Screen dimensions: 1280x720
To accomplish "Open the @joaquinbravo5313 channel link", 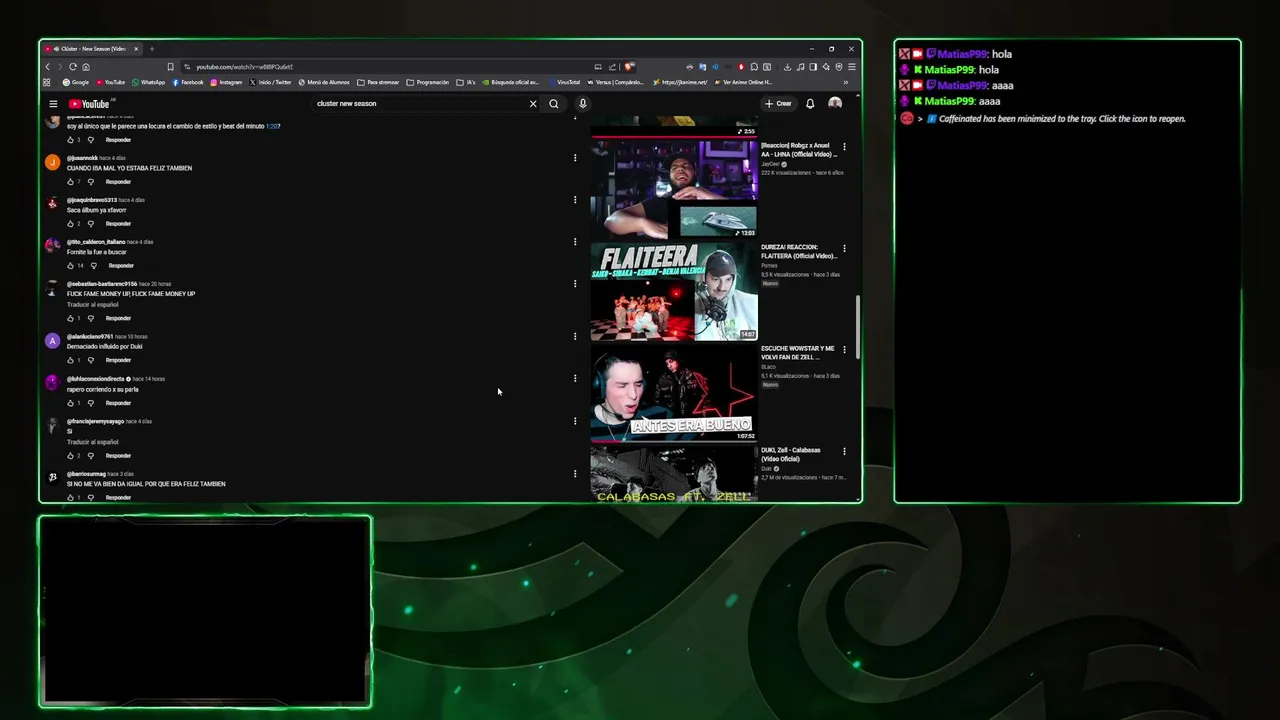I will coord(92,200).
